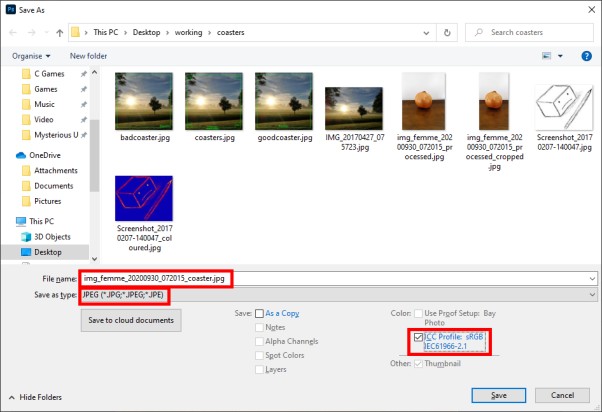This screenshot has height=412, width=602.
Task: Click the sidebar scroll down arrow
Action: pyautogui.click(x=94, y=259)
